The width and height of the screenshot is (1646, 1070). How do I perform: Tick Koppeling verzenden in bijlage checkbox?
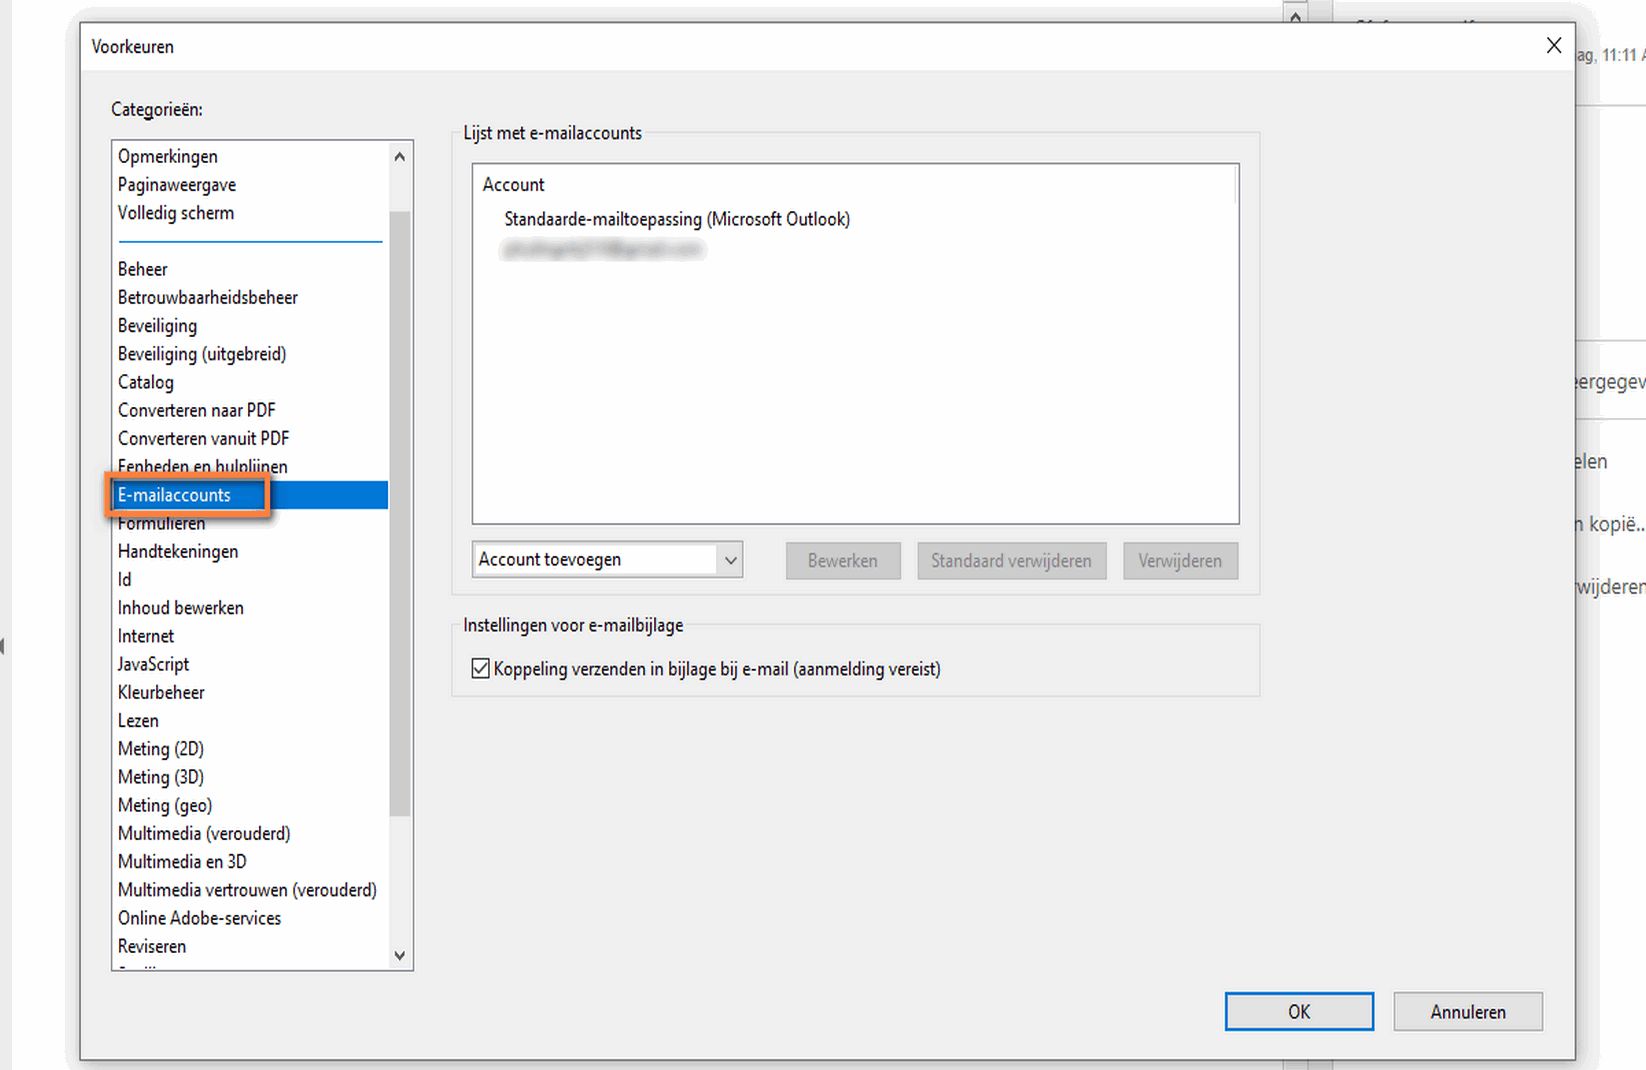[x=481, y=669]
